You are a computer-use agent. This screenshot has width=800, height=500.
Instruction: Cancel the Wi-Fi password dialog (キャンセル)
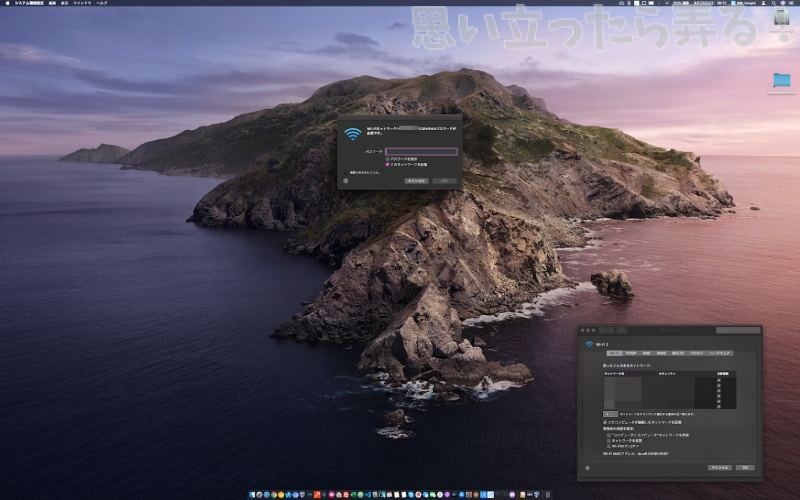416,181
